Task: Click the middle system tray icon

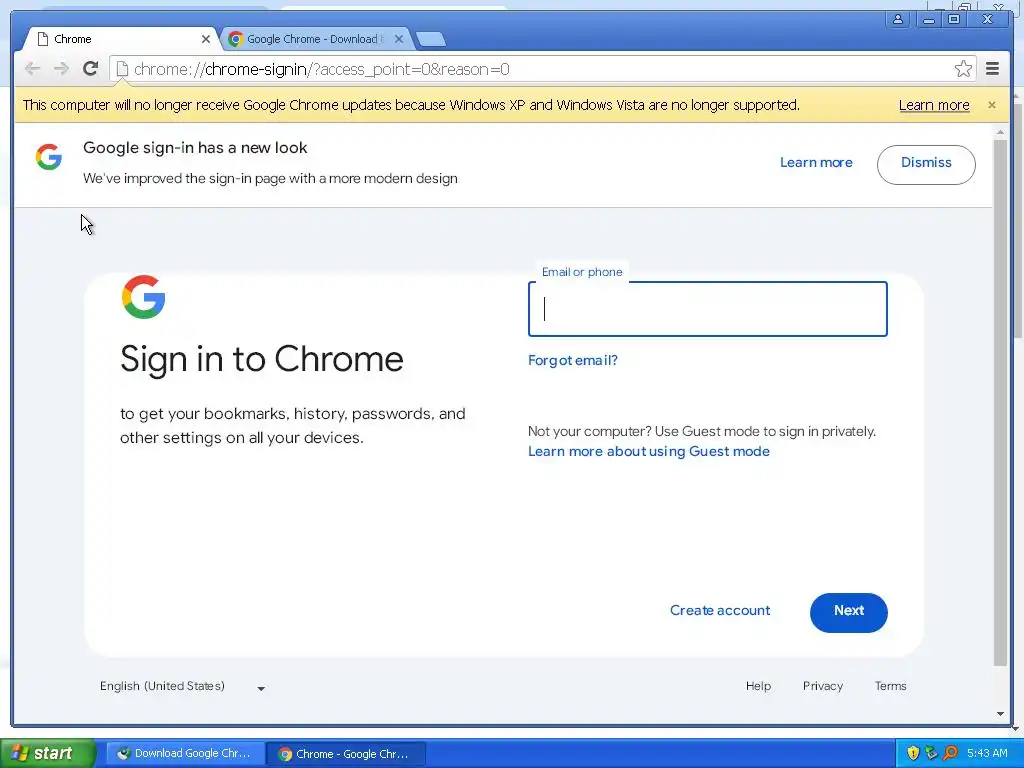Action: (931, 753)
